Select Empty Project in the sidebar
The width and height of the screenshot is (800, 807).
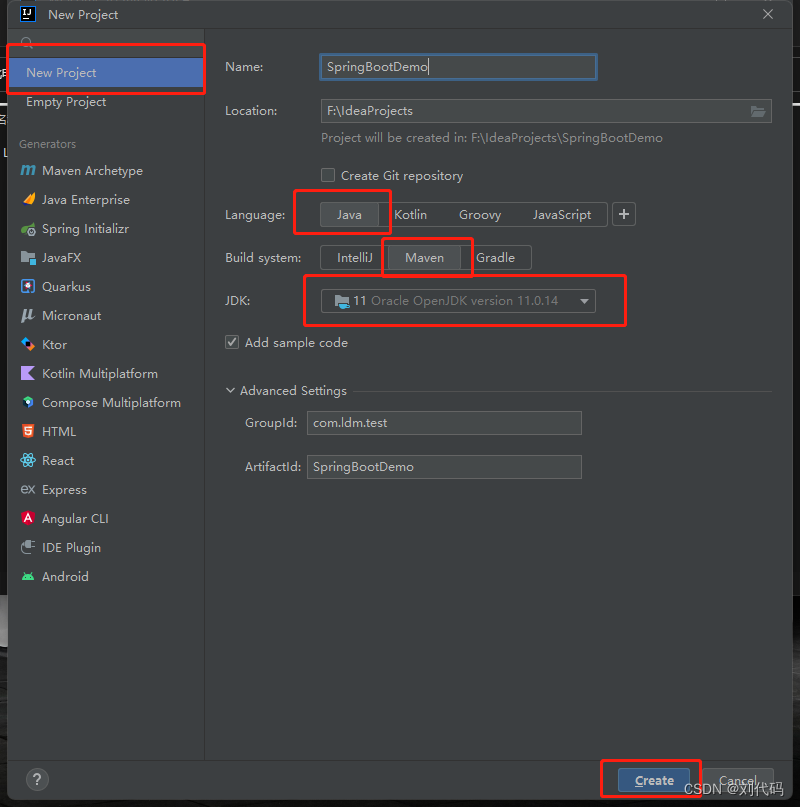66,102
